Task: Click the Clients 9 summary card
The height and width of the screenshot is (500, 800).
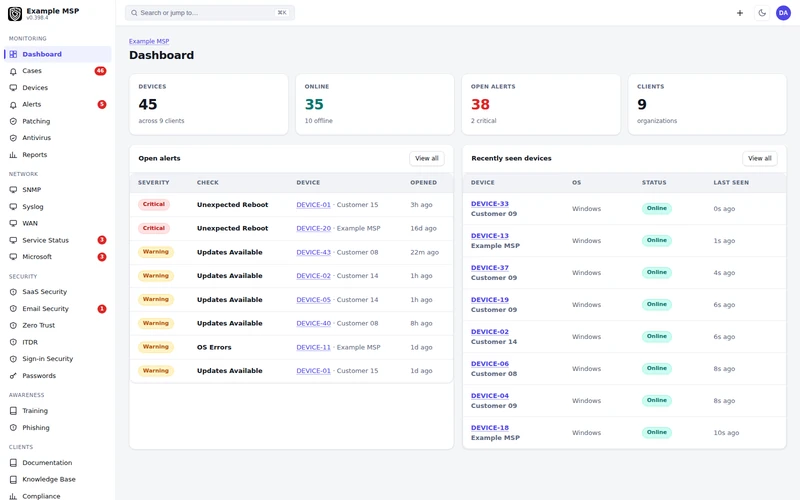Action: tap(707, 105)
